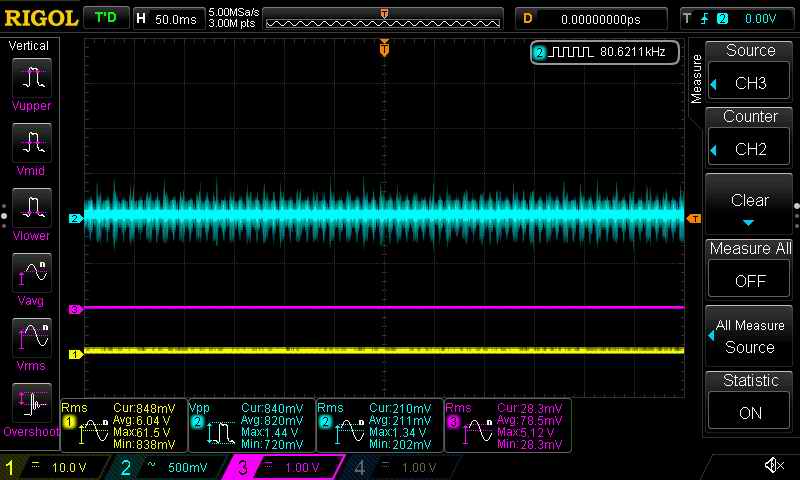This screenshot has height=480, width=800.
Task: Select the Vmid measurement icon
Action: pos(32,143)
